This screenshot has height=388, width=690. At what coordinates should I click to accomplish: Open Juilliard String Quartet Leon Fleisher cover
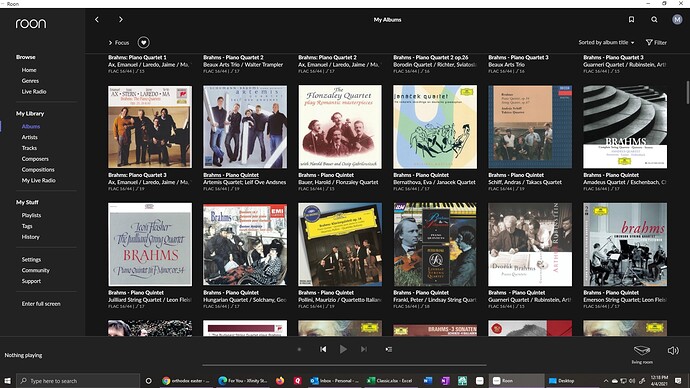point(150,244)
